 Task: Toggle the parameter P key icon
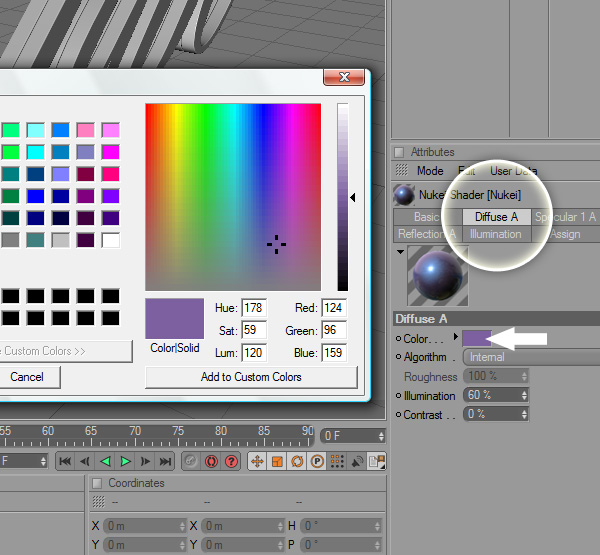[x=317, y=461]
